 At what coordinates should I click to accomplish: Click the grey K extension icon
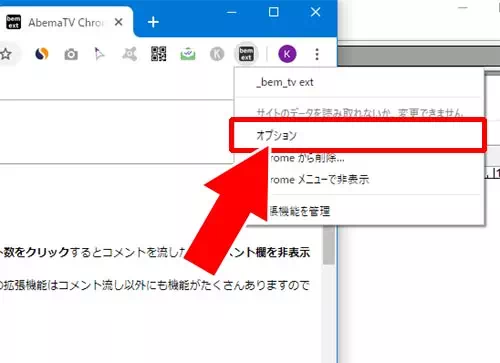217,54
